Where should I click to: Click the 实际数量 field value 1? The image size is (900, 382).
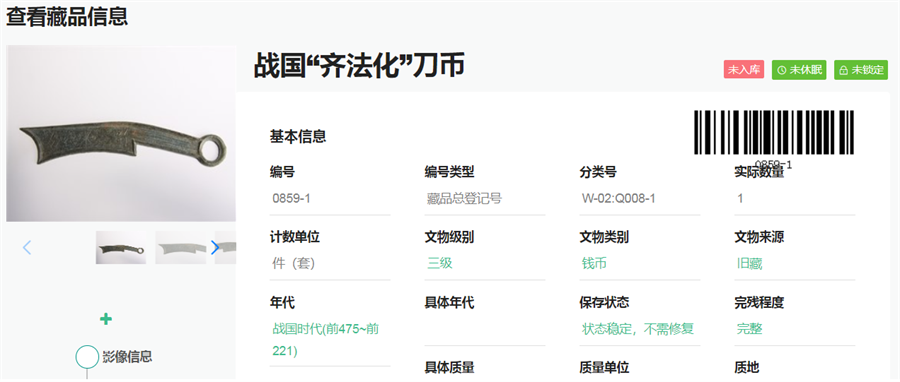[795, 199]
